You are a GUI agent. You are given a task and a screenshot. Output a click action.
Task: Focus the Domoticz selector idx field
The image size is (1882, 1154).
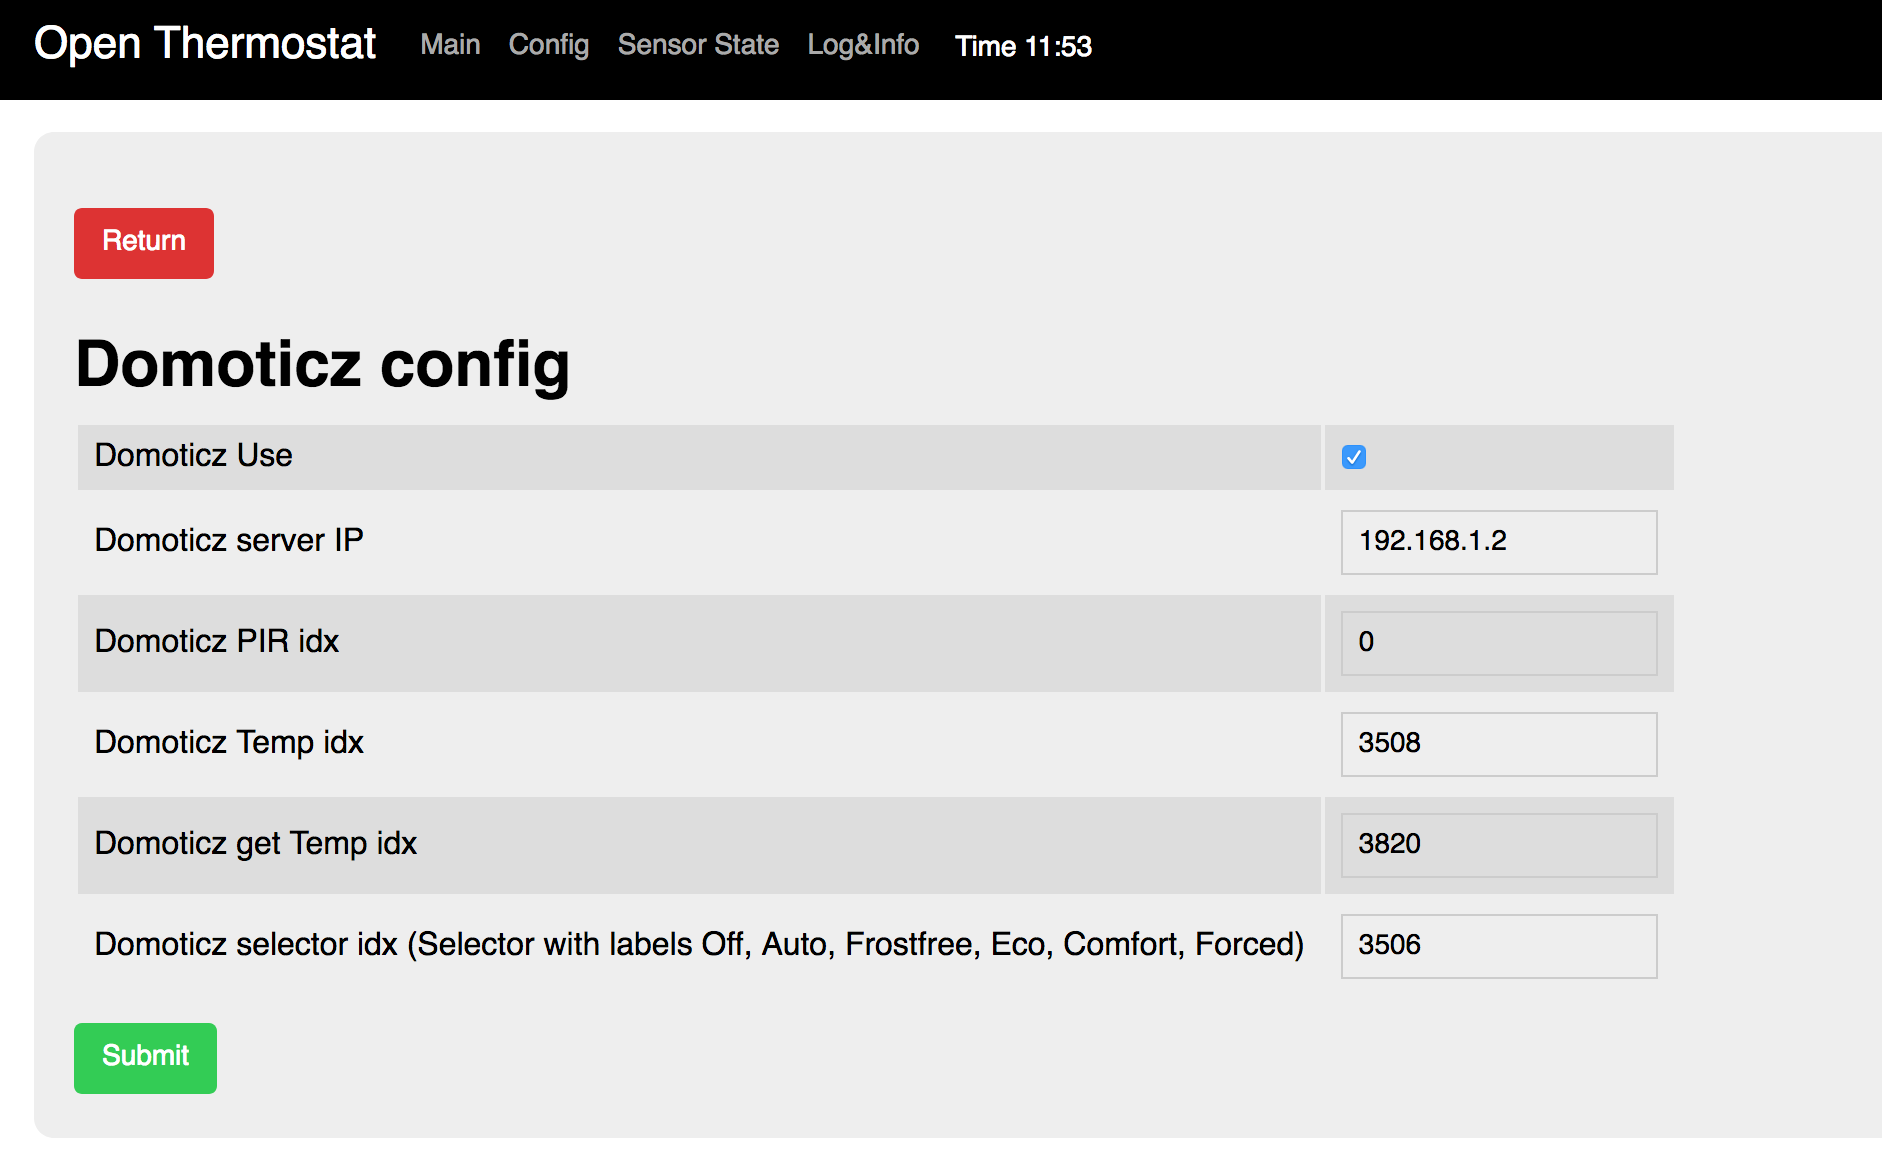tap(1499, 946)
